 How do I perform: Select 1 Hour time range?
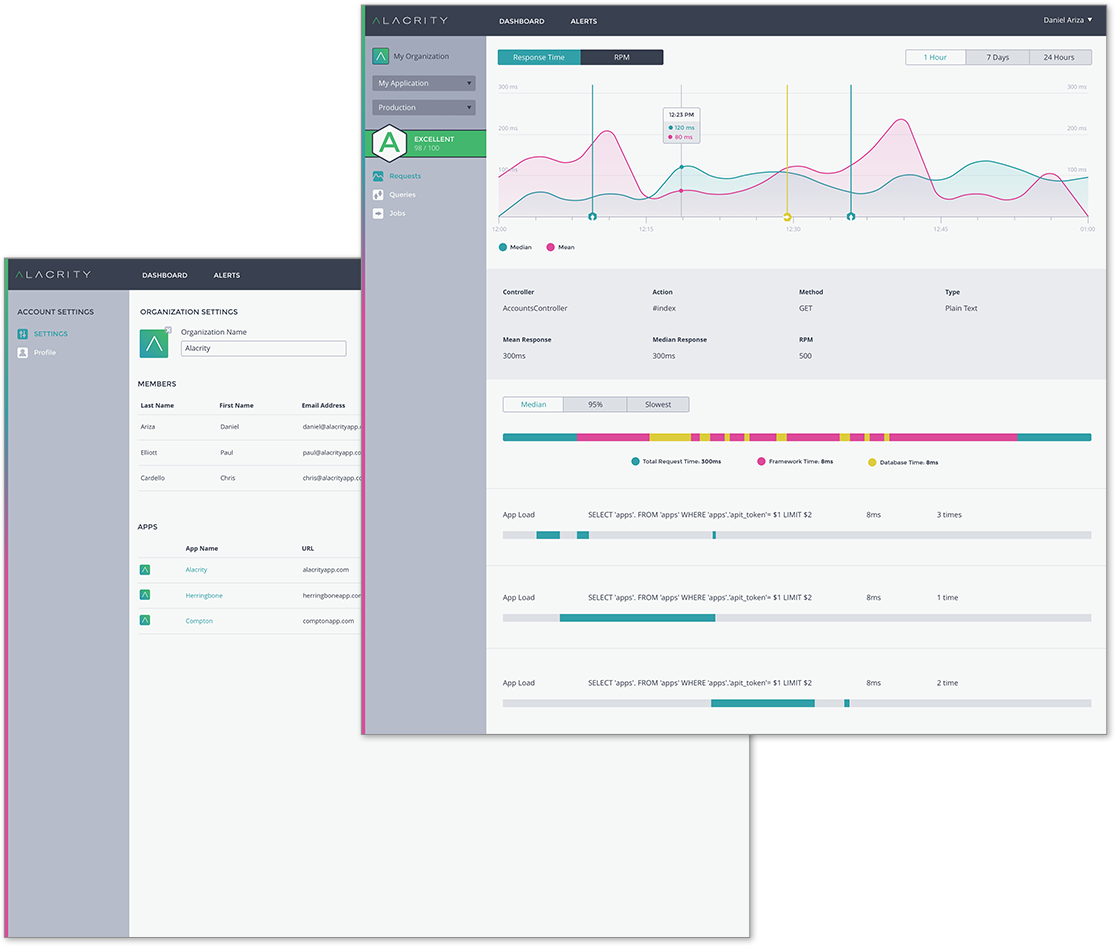tap(935, 58)
